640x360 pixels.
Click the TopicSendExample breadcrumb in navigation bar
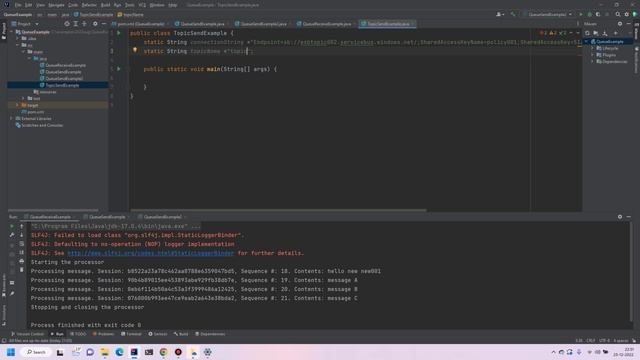tap(93, 14)
